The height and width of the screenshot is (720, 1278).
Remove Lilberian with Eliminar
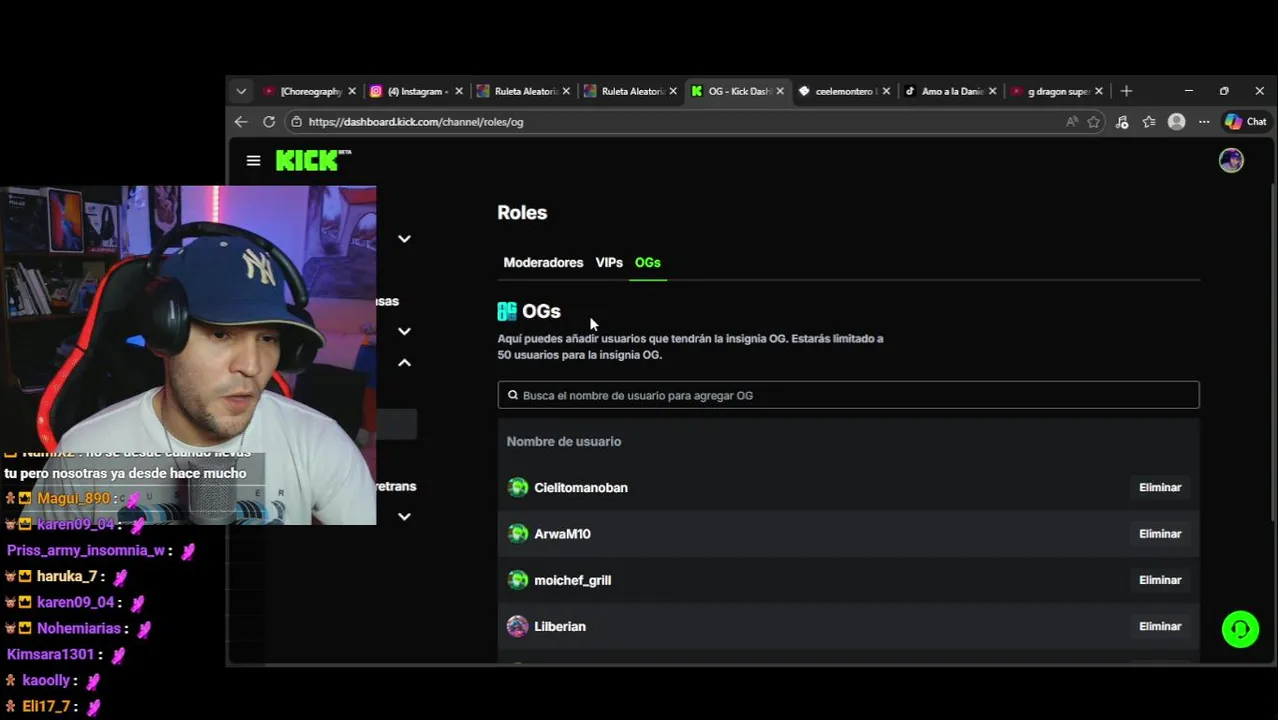pyautogui.click(x=1160, y=626)
